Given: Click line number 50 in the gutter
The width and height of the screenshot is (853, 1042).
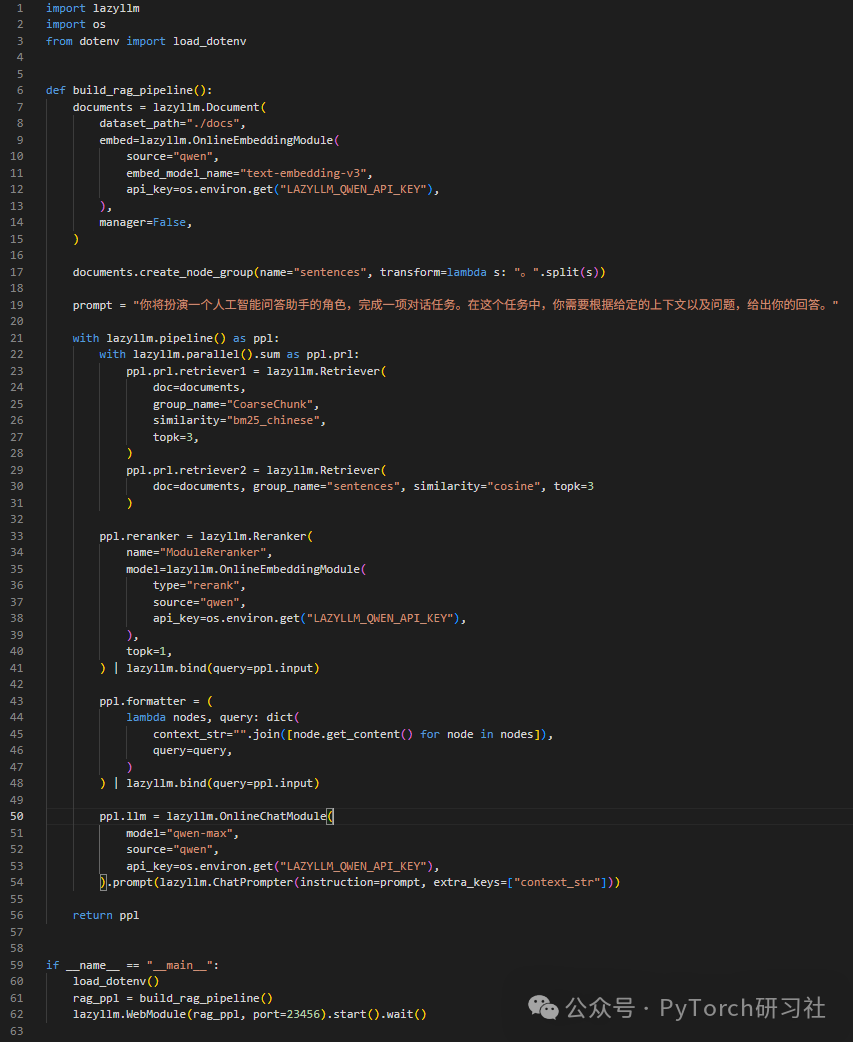Looking at the screenshot, I should [17, 816].
